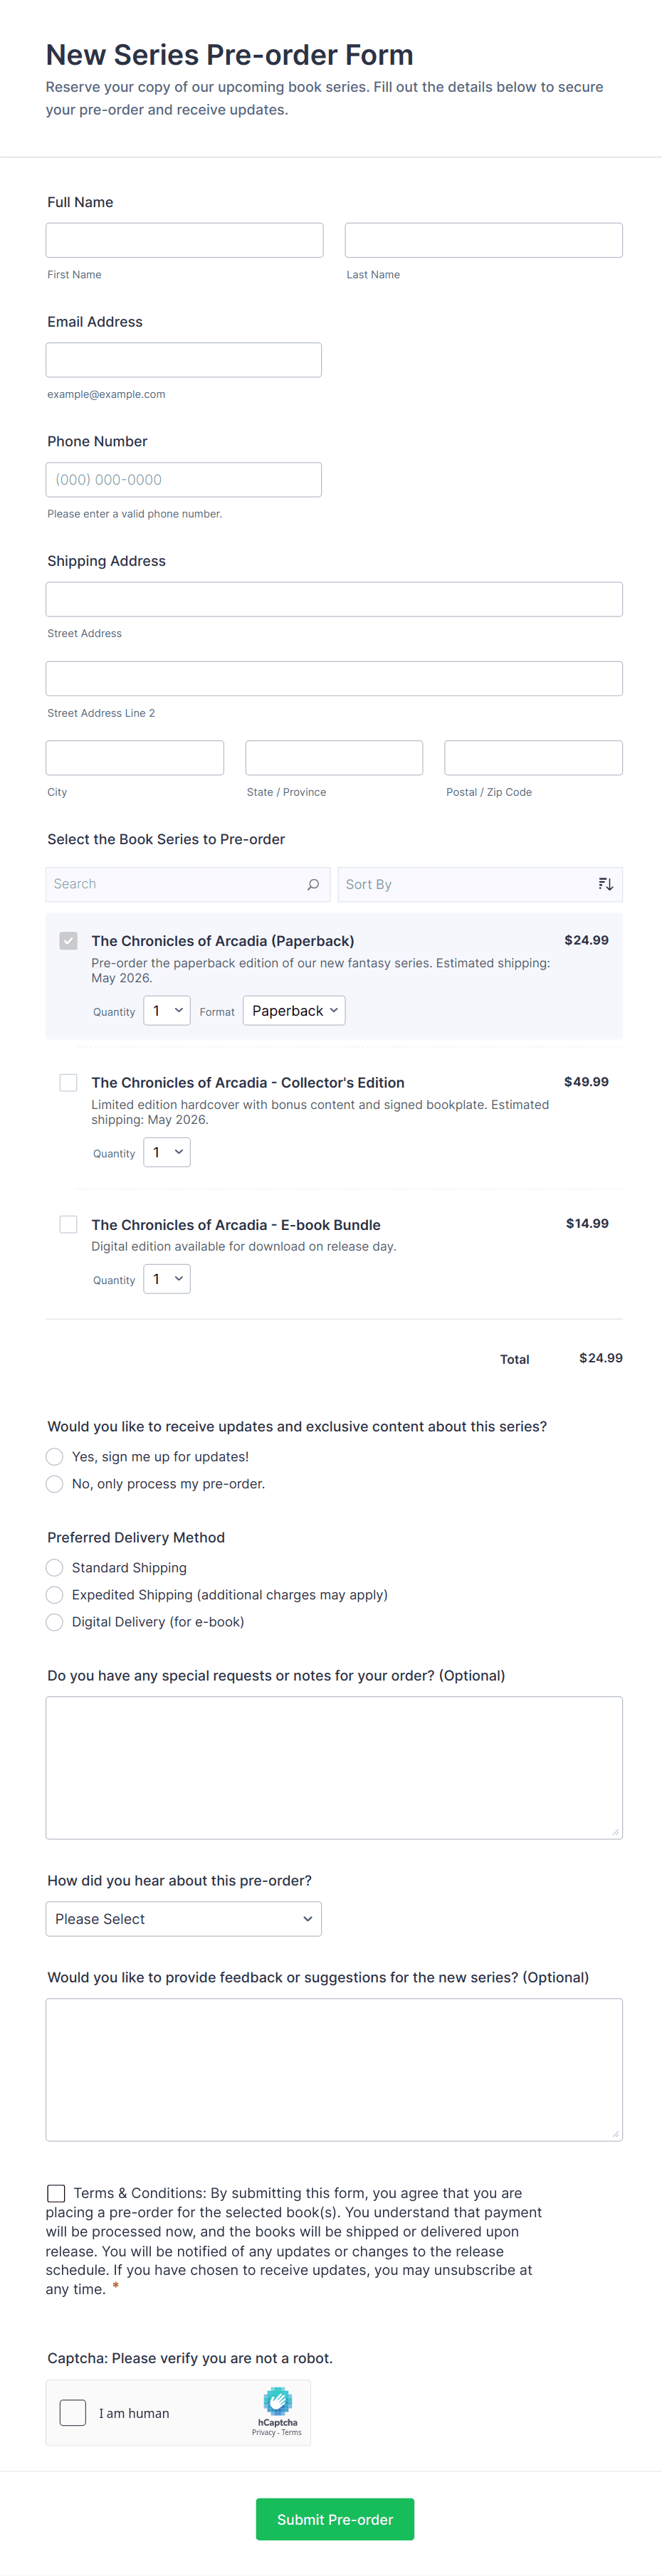Check the Collector's Edition product checkbox
The height and width of the screenshot is (2576, 662).
pos(68,1082)
